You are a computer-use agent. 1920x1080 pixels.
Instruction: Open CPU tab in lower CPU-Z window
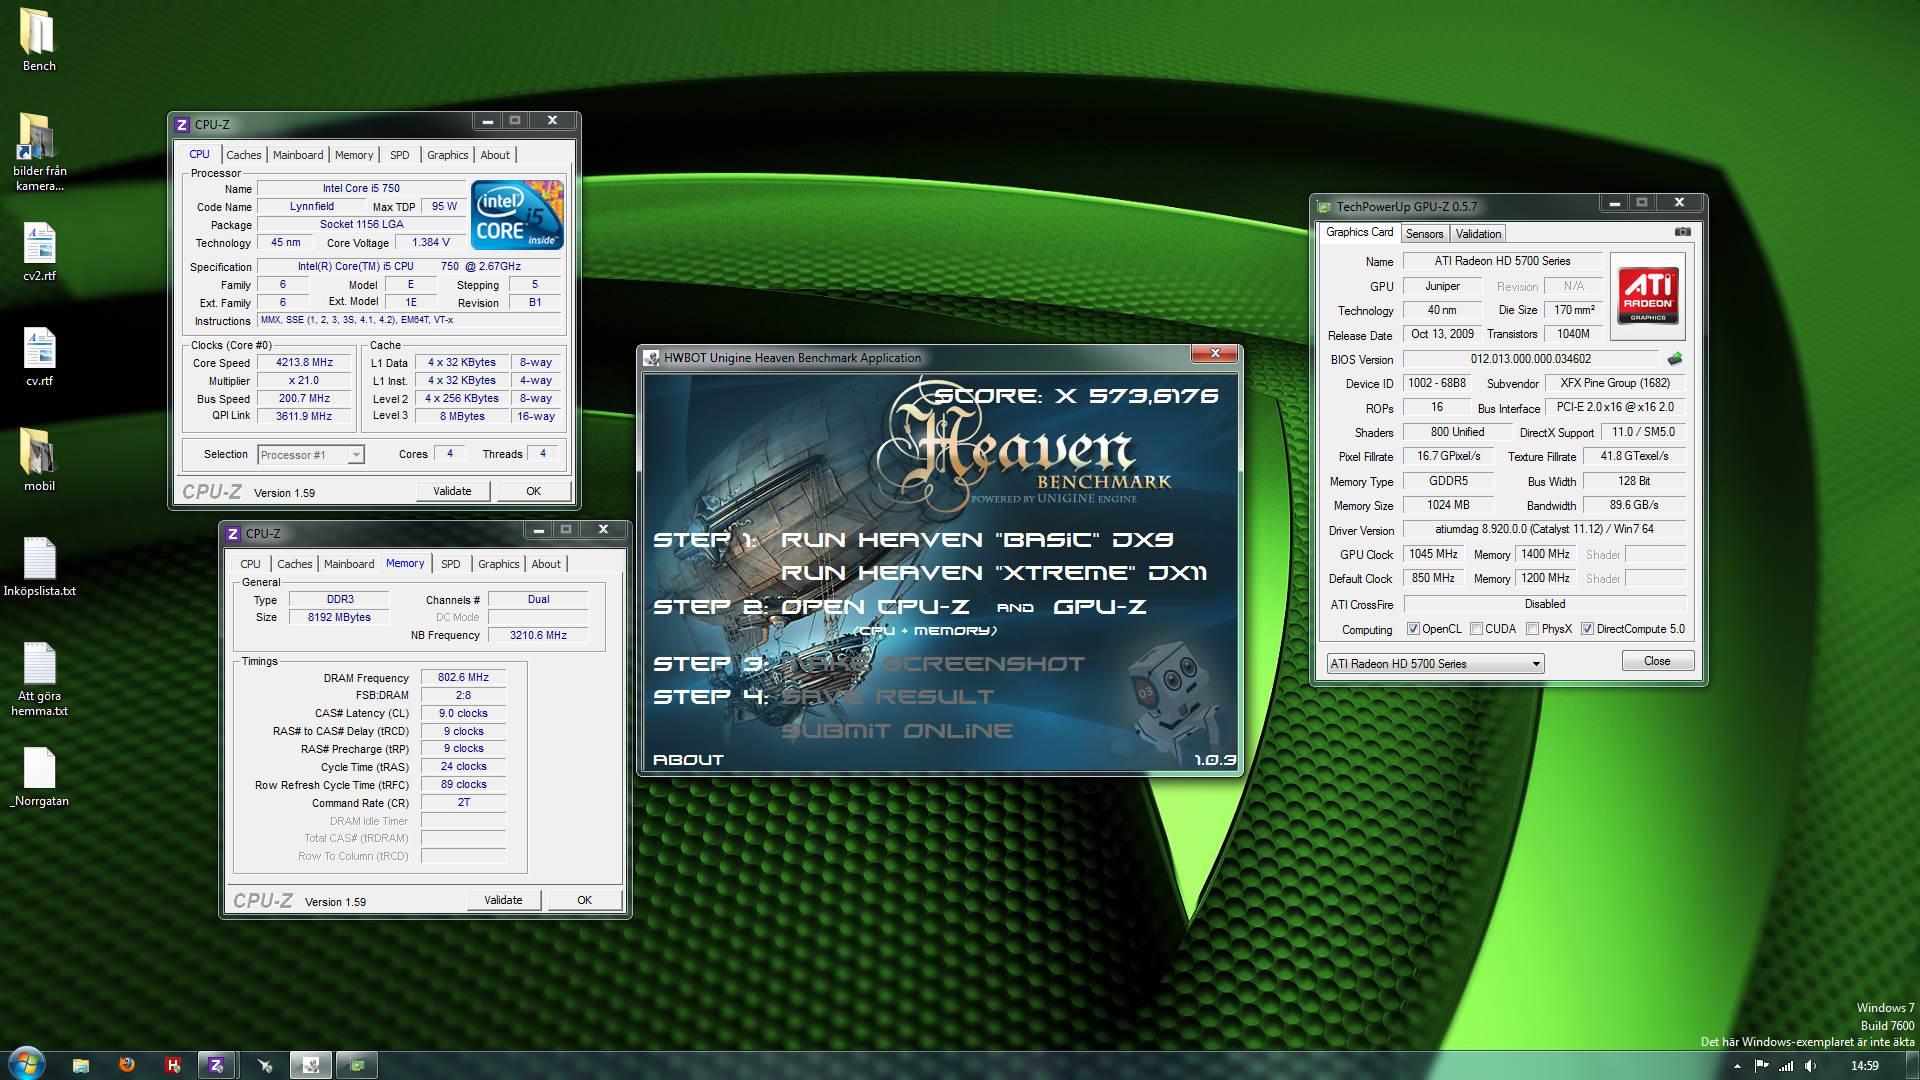[250, 564]
